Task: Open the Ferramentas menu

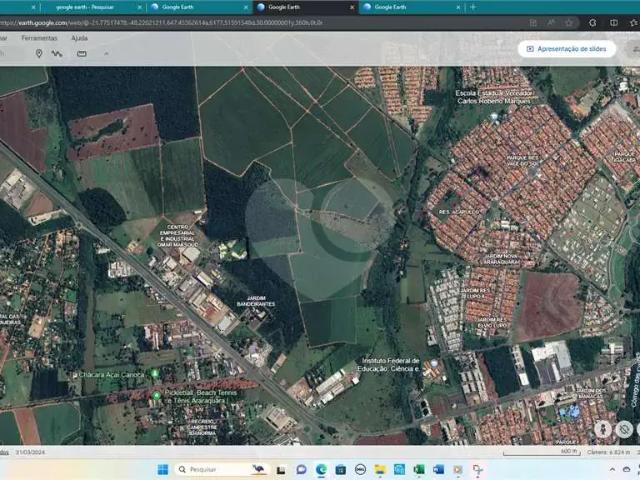Action: pos(39,38)
